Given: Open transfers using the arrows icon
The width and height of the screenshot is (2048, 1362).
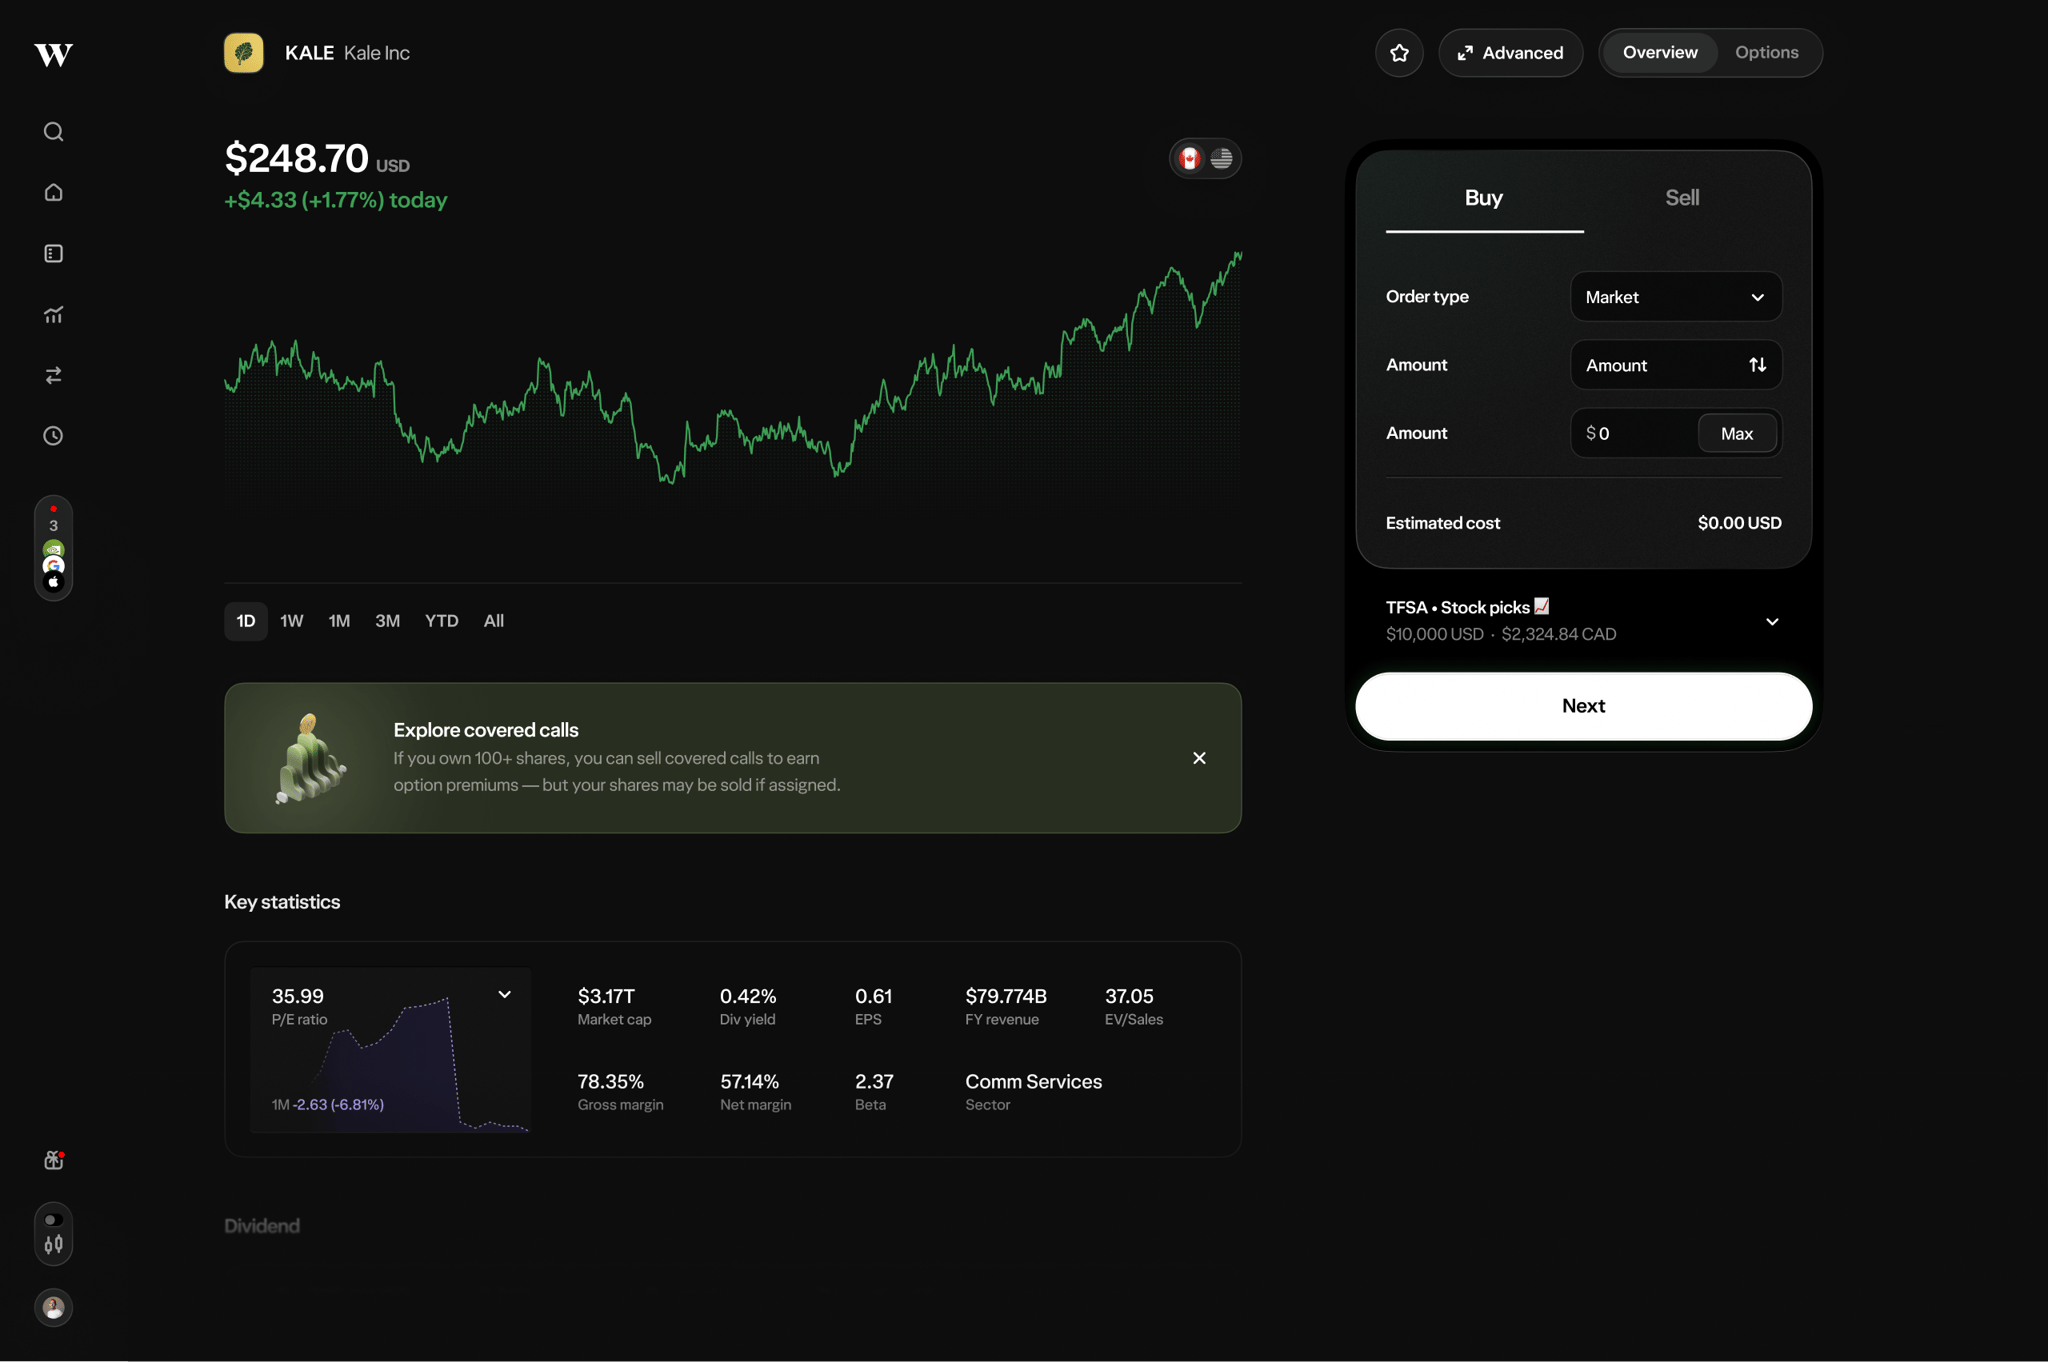Looking at the screenshot, I should (53, 375).
